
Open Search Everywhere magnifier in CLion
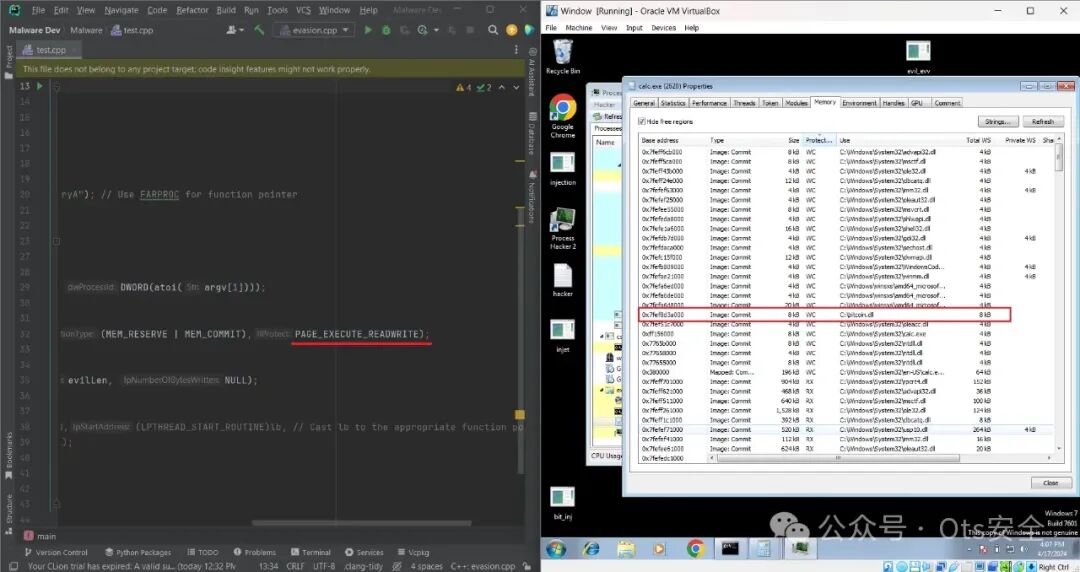pos(492,30)
